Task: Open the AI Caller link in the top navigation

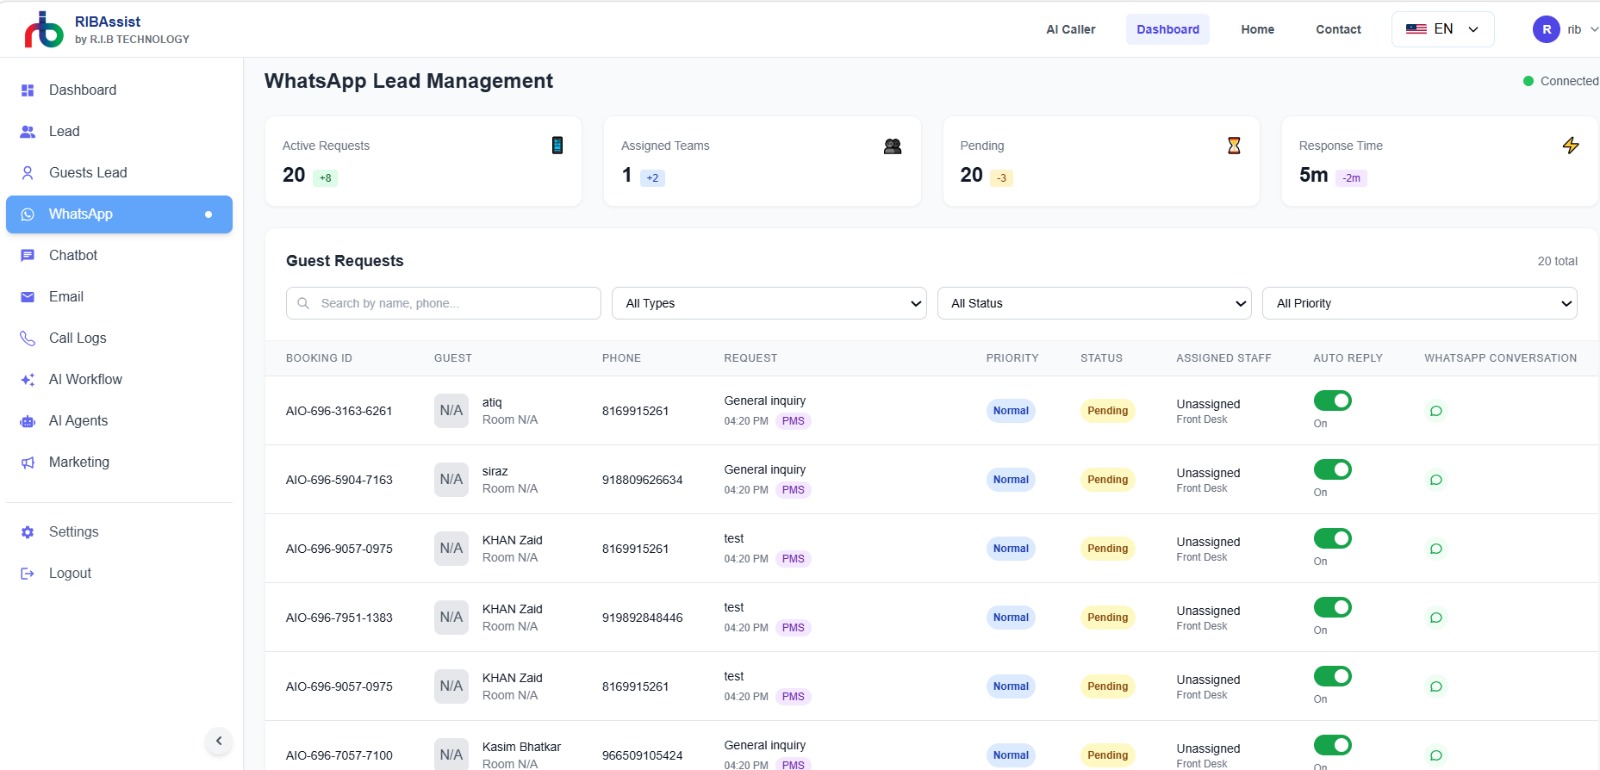Action: click(x=1071, y=29)
